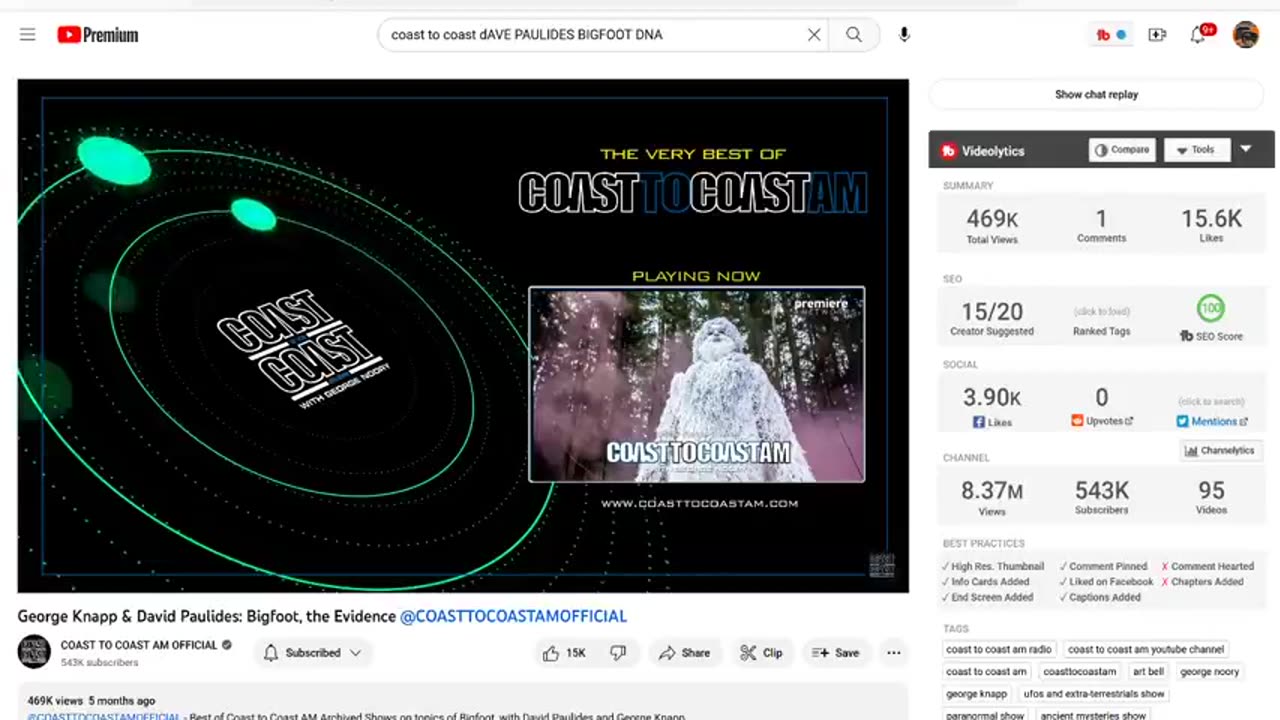Screen dimensions: 1280x720
Task: Open the Twitter Mentions link
Action: click(x=1212, y=421)
